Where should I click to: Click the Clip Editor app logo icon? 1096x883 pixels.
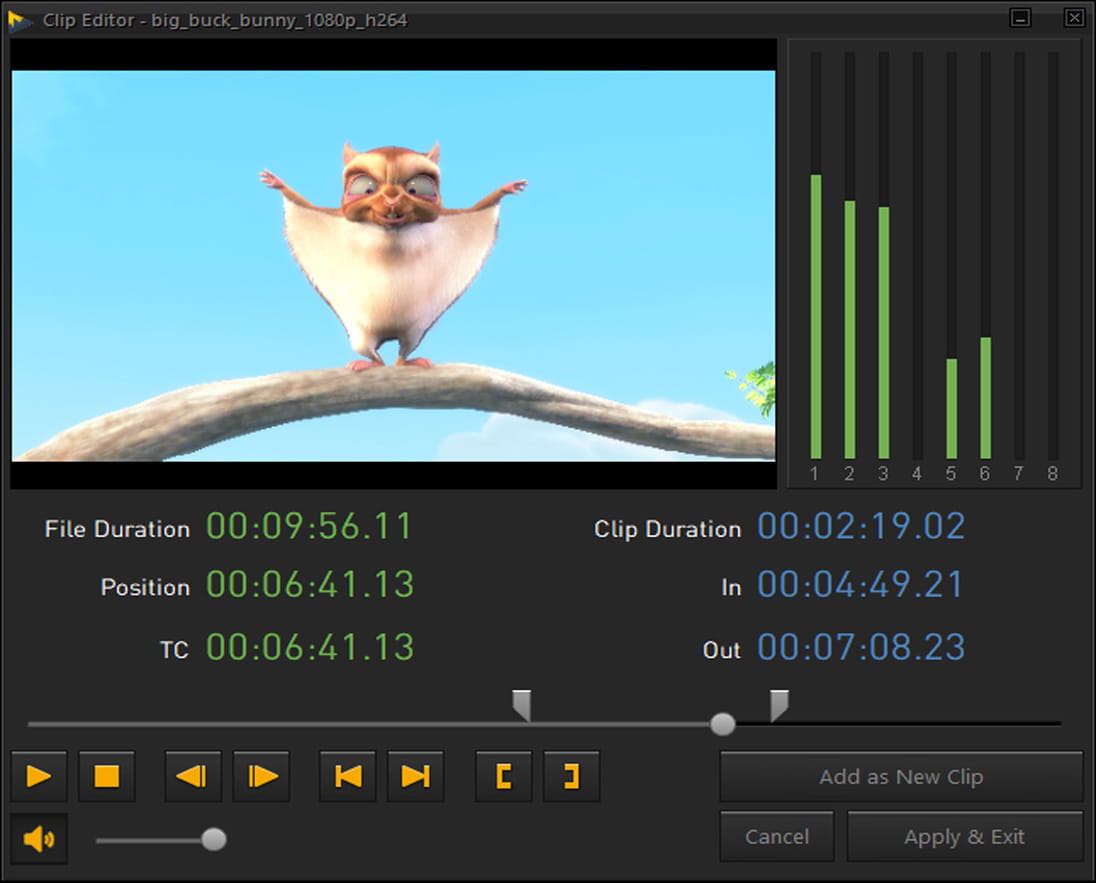[x=20, y=20]
